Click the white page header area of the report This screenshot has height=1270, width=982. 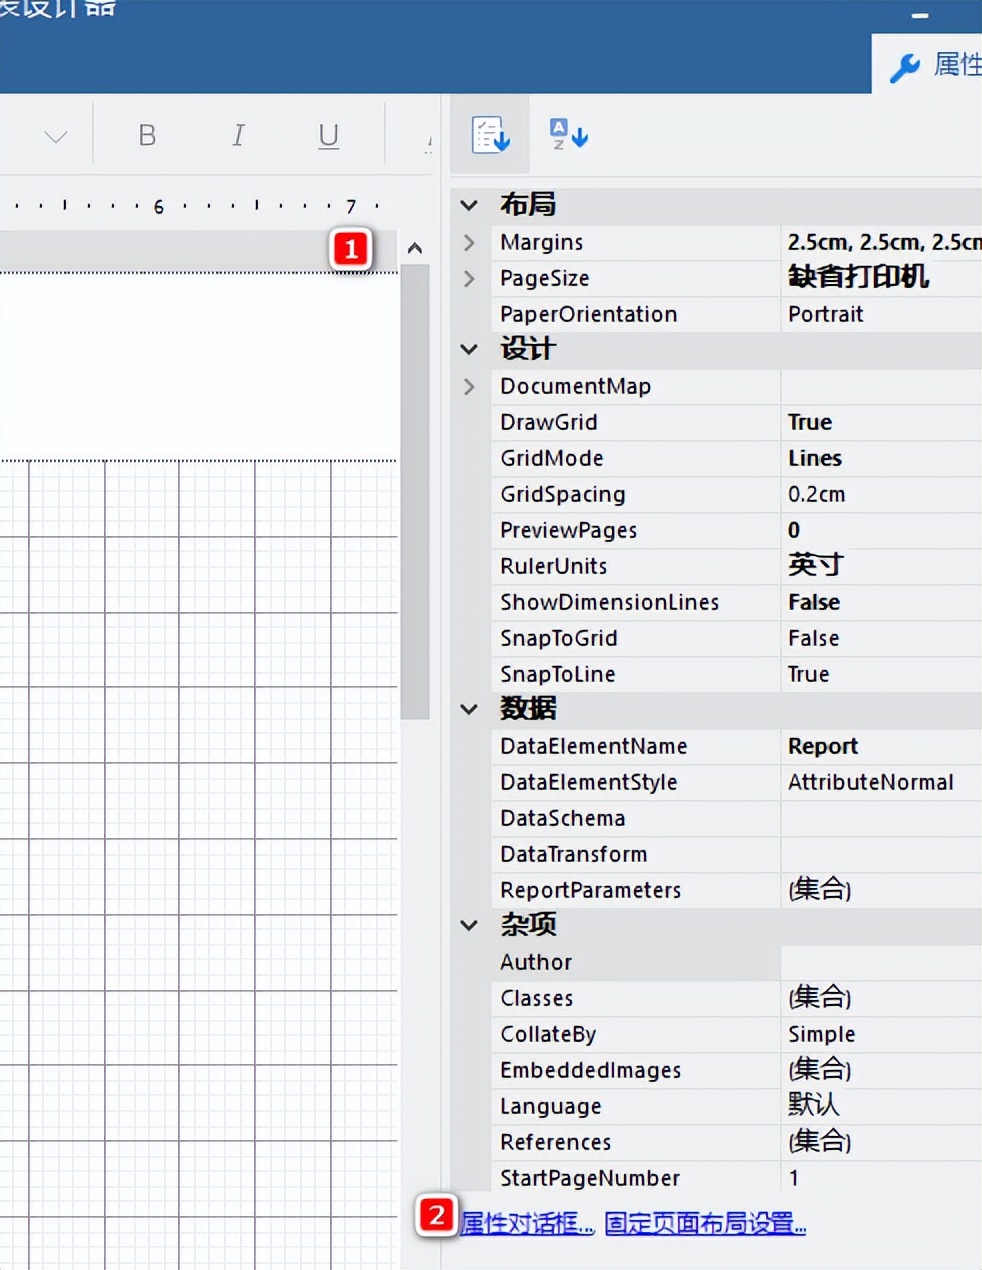click(198, 366)
